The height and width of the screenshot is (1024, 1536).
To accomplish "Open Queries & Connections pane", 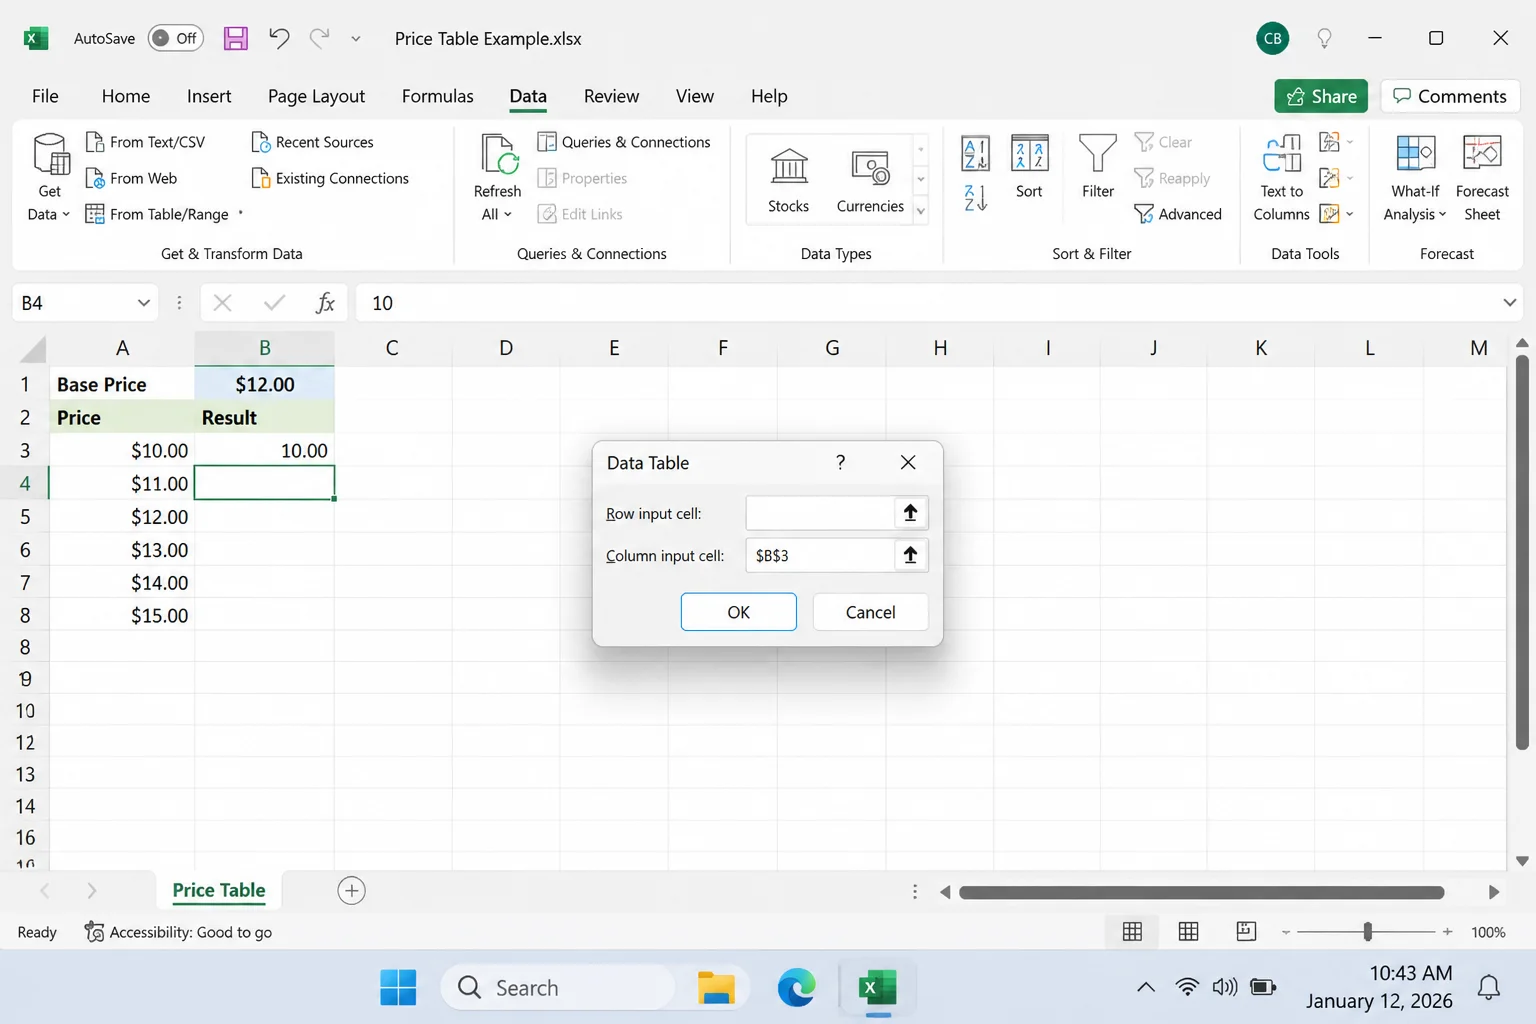I will (624, 142).
